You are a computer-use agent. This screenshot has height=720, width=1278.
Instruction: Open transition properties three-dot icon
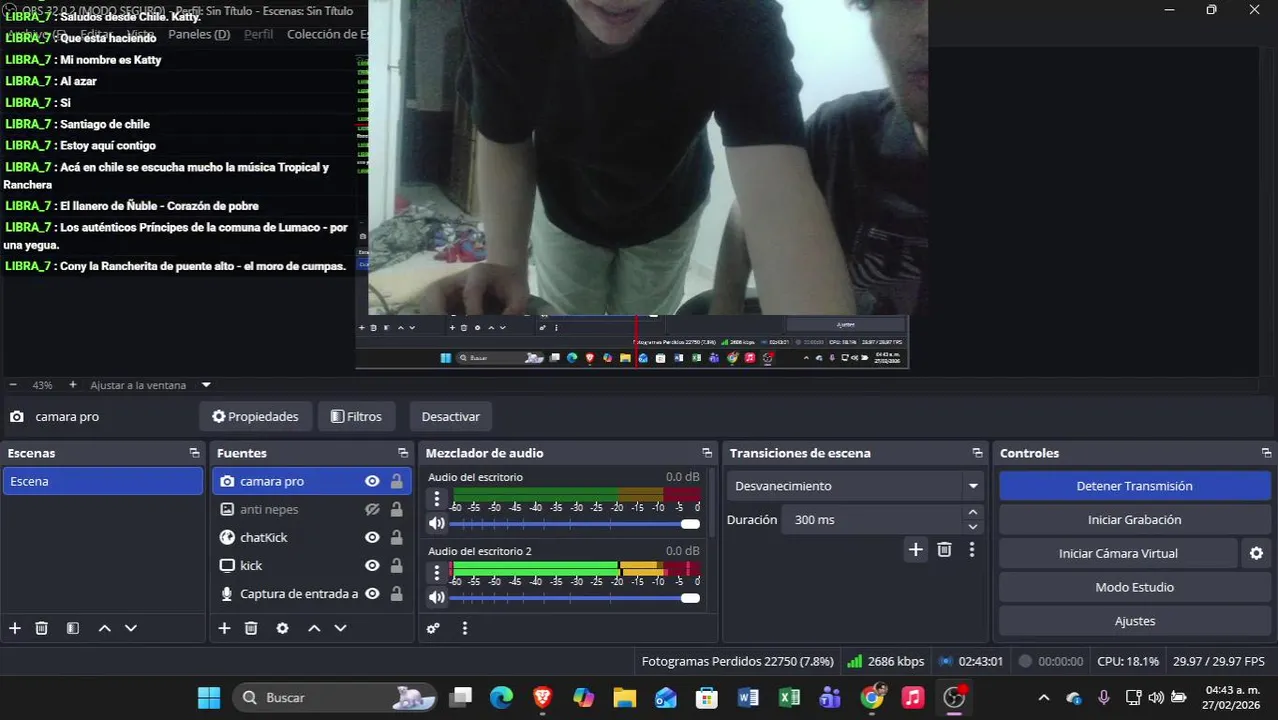(x=971, y=549)
